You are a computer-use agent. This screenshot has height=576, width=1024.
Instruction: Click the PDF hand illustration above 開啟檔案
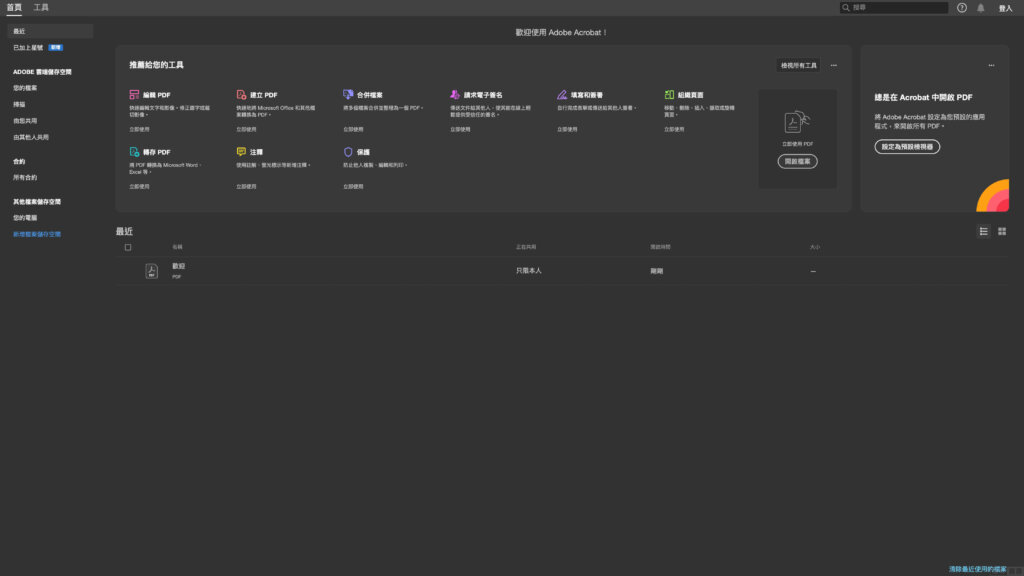[x=797, y=122]
